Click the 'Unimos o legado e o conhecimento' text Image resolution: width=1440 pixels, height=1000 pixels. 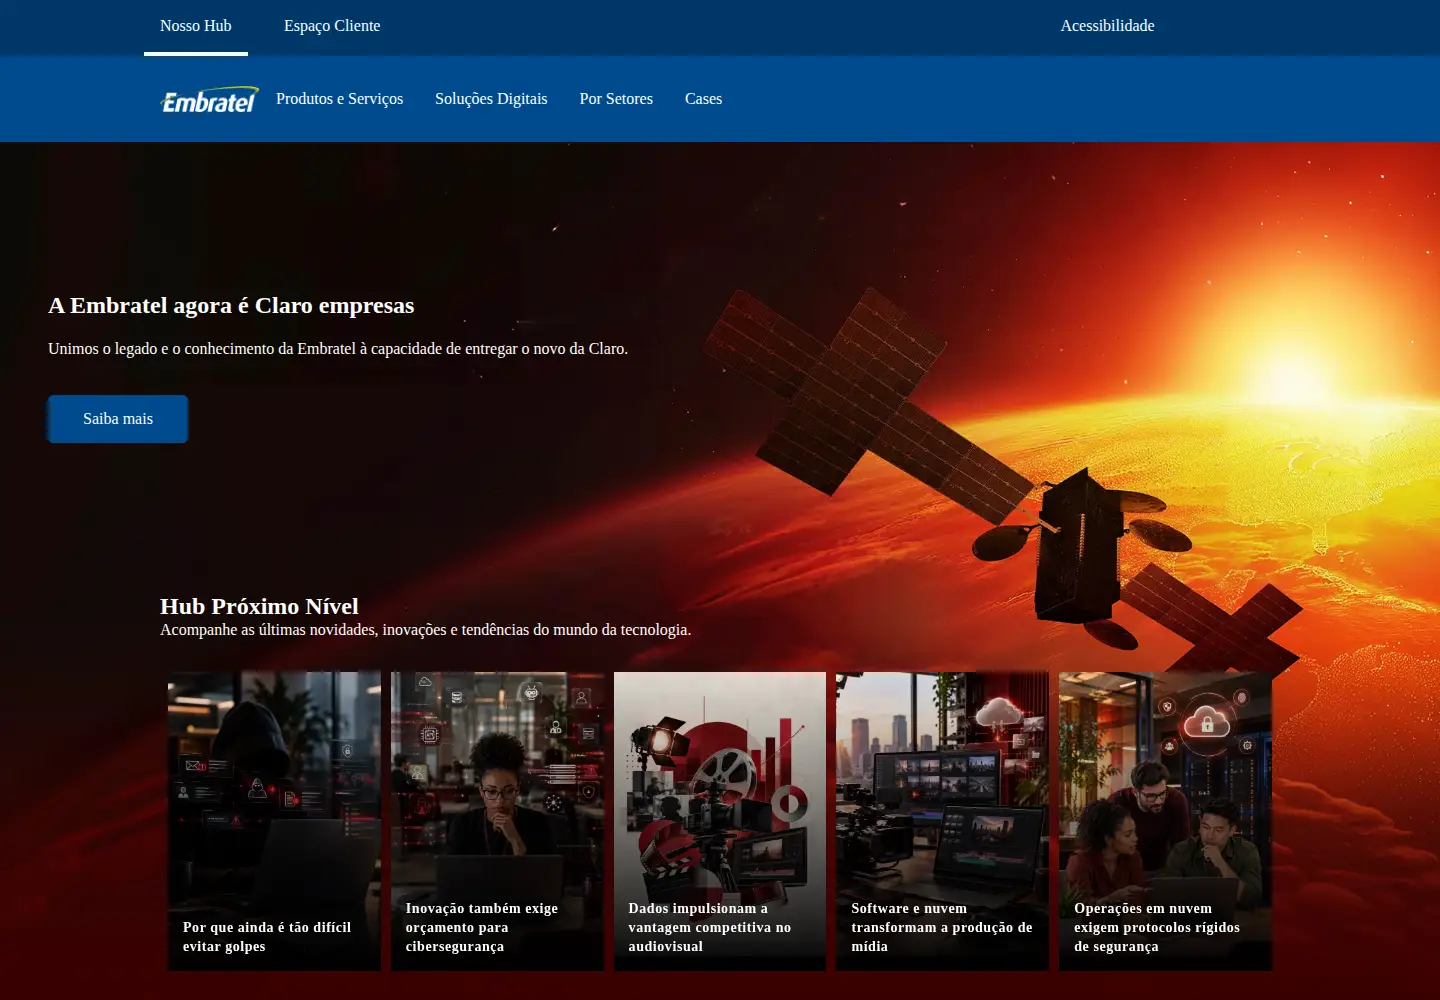coord(338,349)
